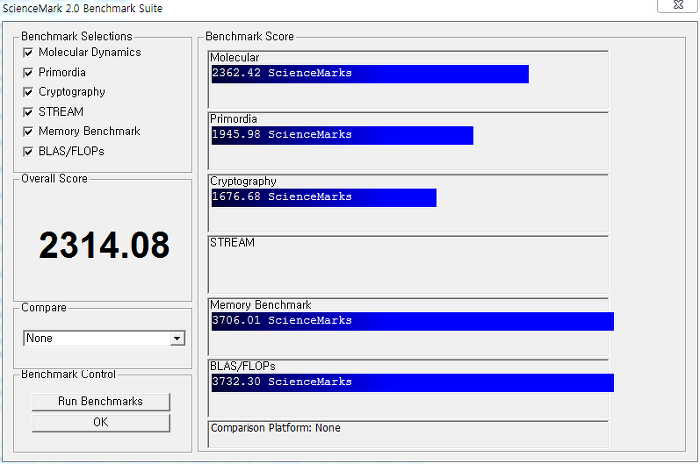Click the overall score 2314.08
The height and width of the screenshot is (464, 700).
point(104,245)
